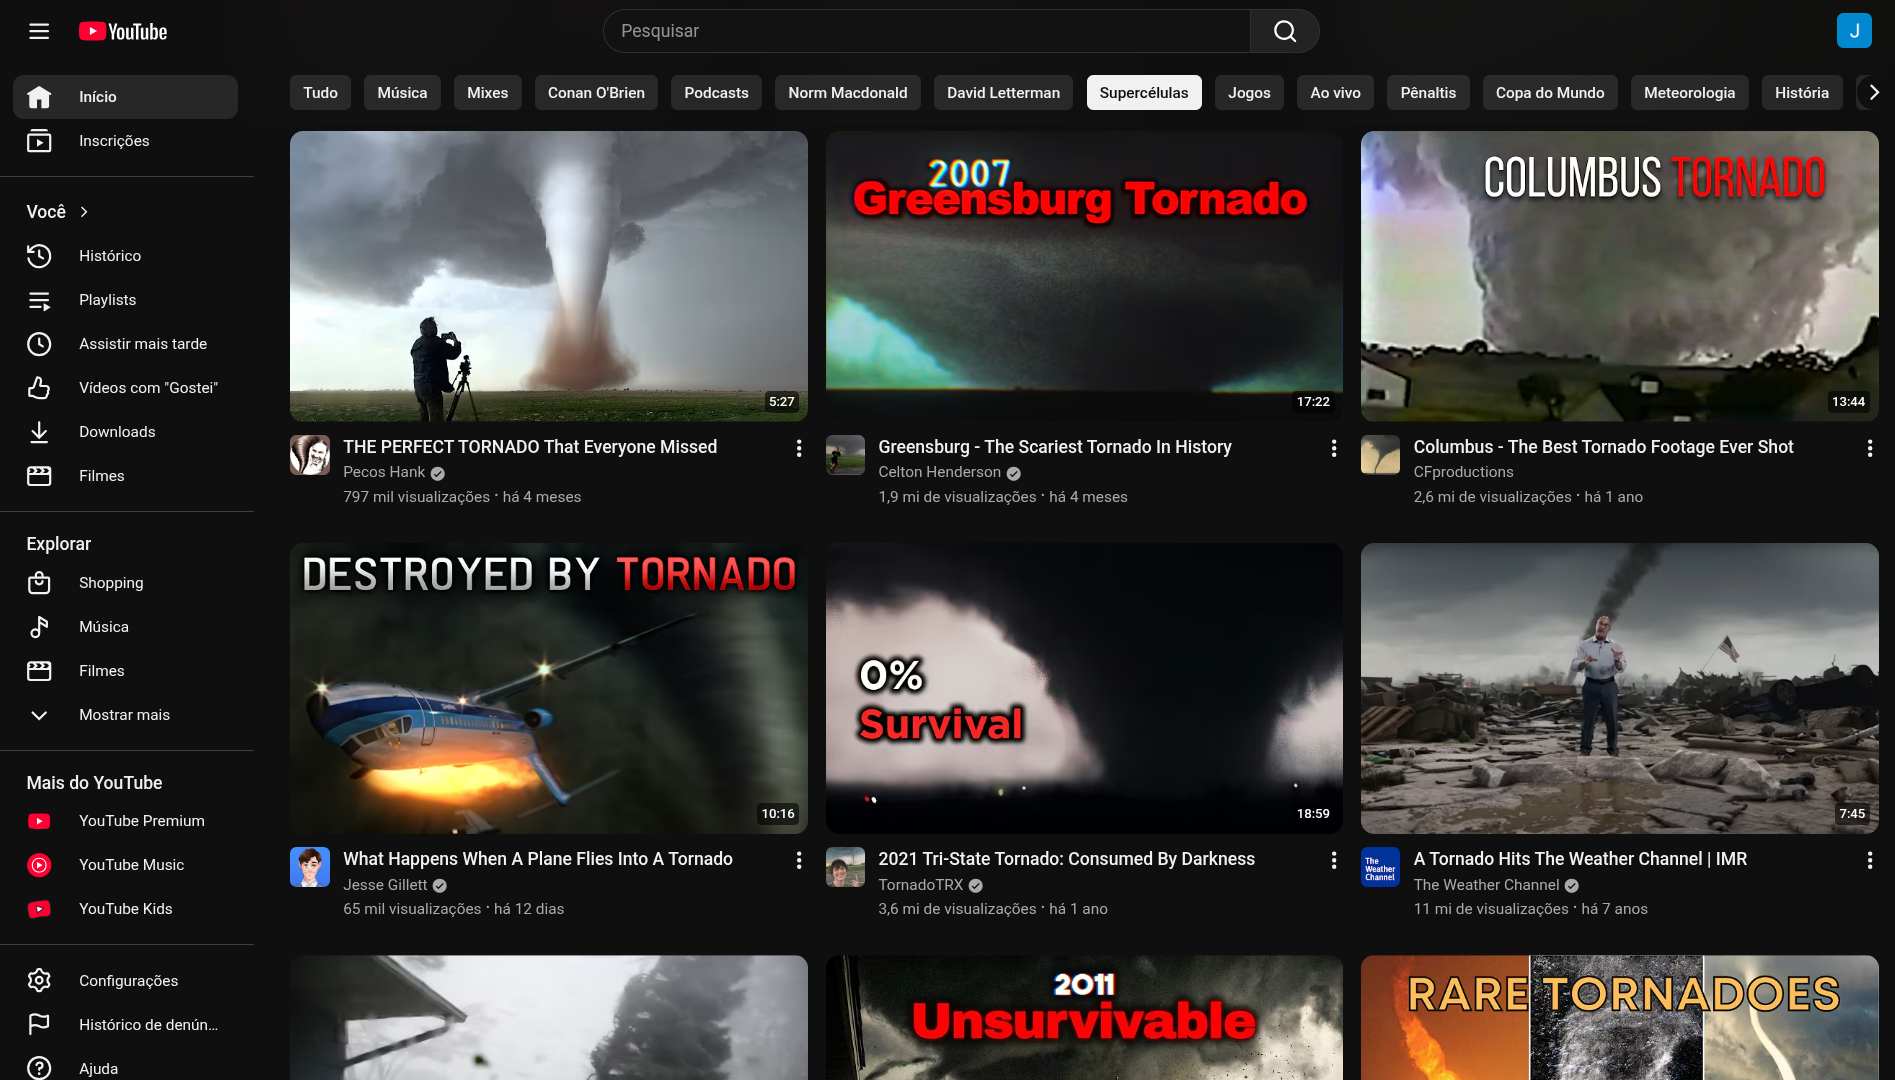Open Configurações settings
This screenshot has width=1895, height=1080.
[128, 981]
